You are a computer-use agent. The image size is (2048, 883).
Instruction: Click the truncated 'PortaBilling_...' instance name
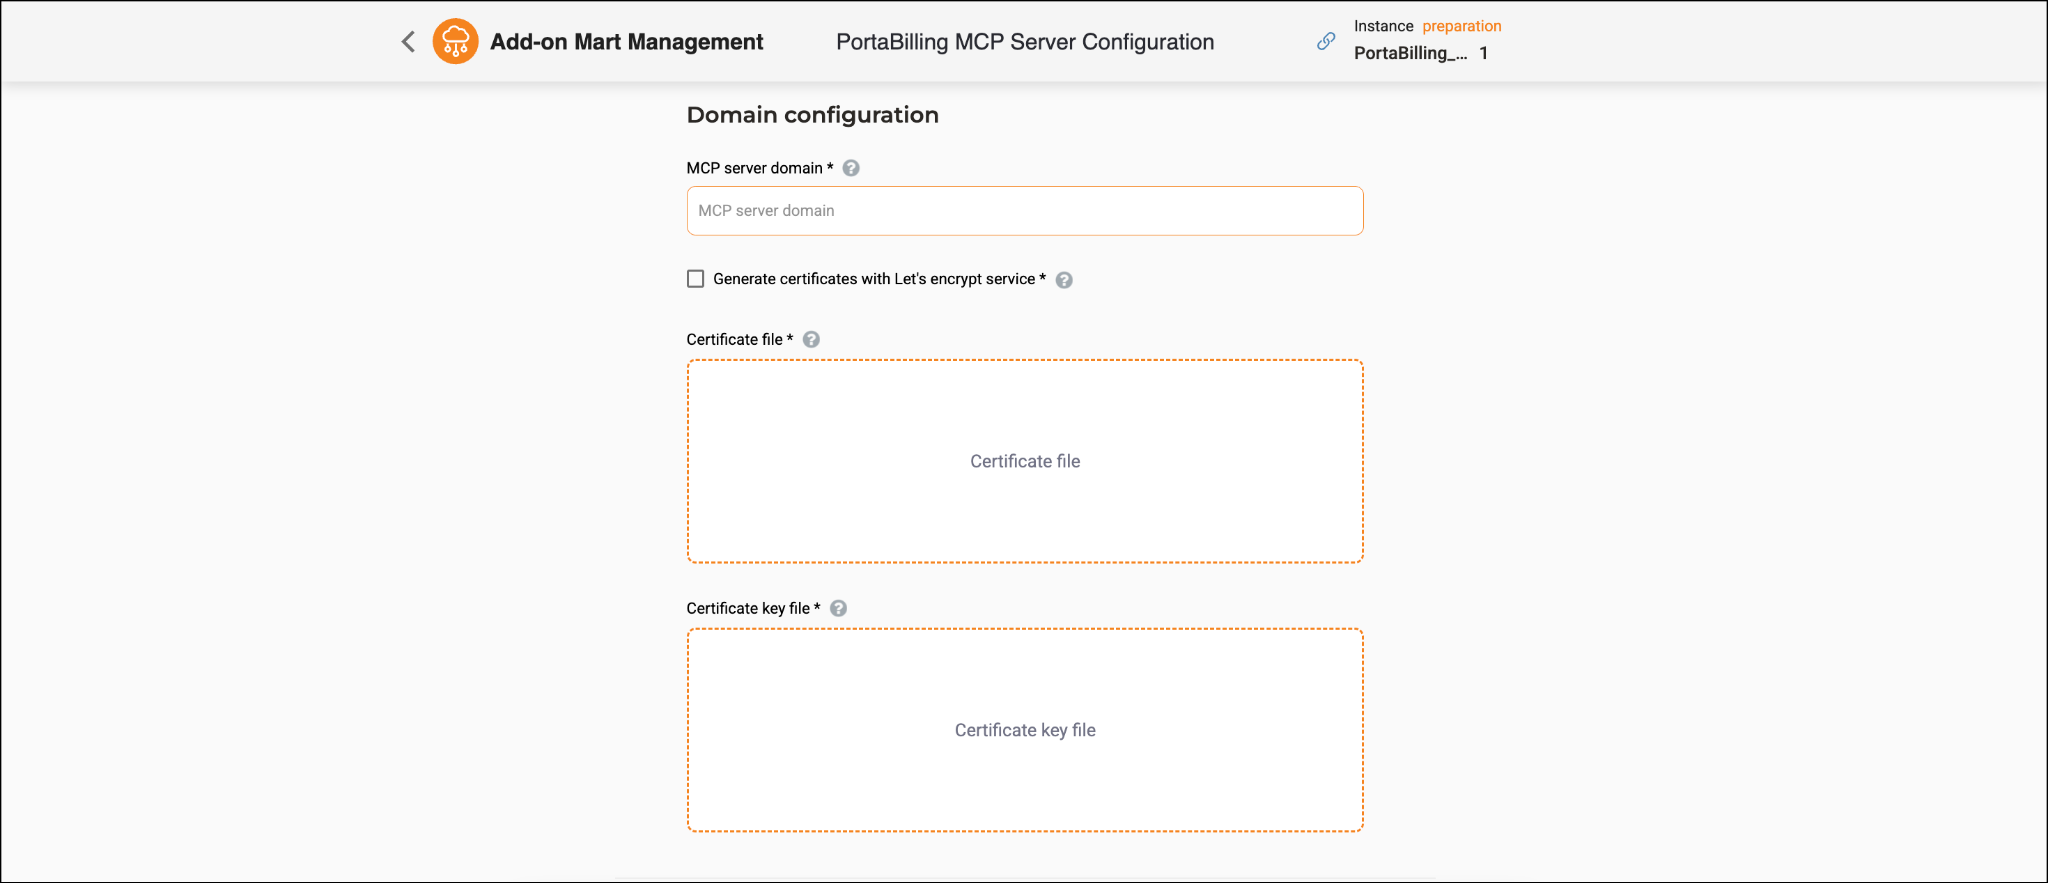1410,53
